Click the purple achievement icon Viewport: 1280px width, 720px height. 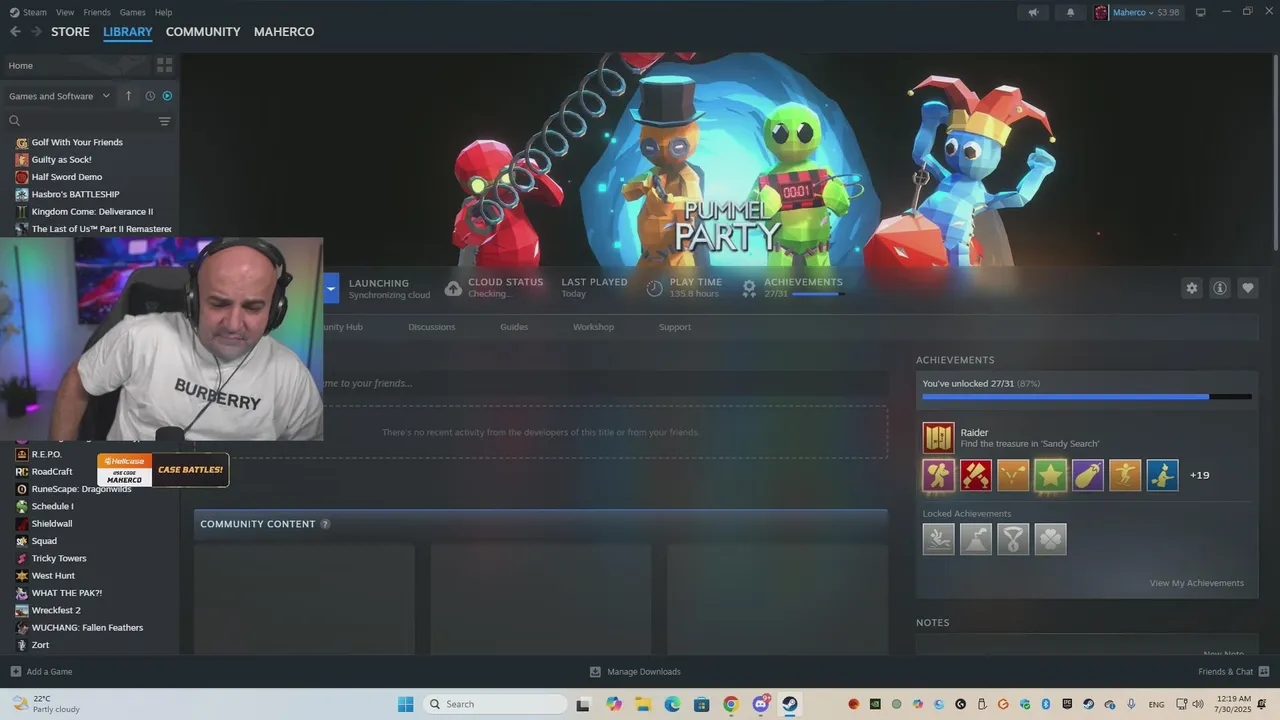(x=1088, y=475)
